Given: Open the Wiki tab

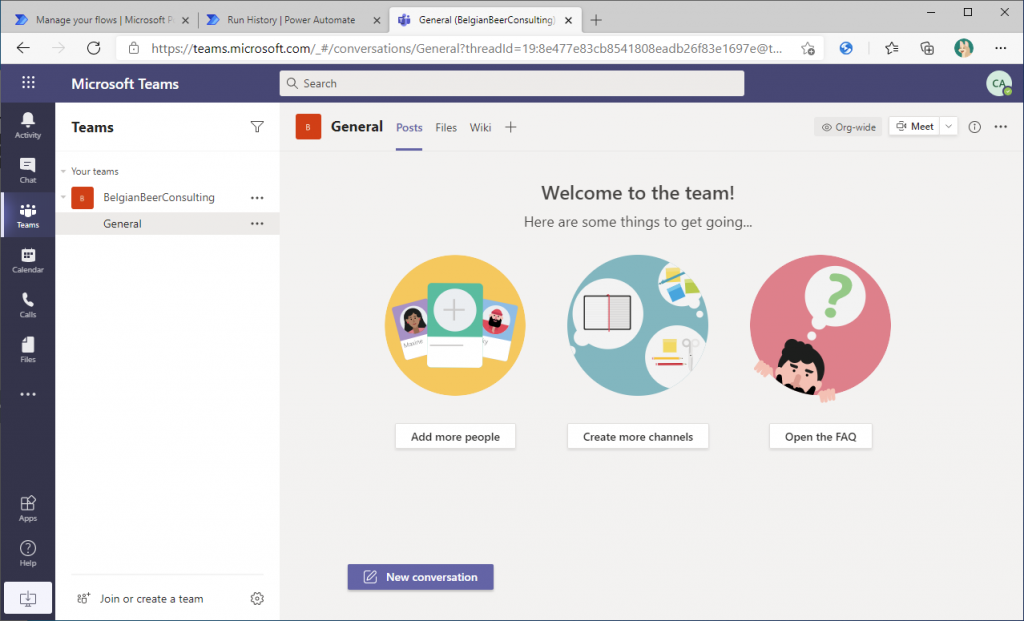Looking at the screenshot, I should click(480, 127).
